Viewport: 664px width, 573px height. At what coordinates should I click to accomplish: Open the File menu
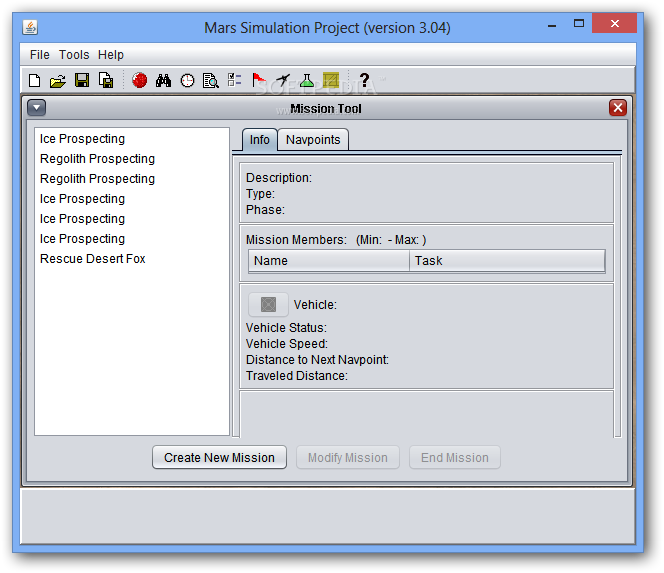[40, 55]
